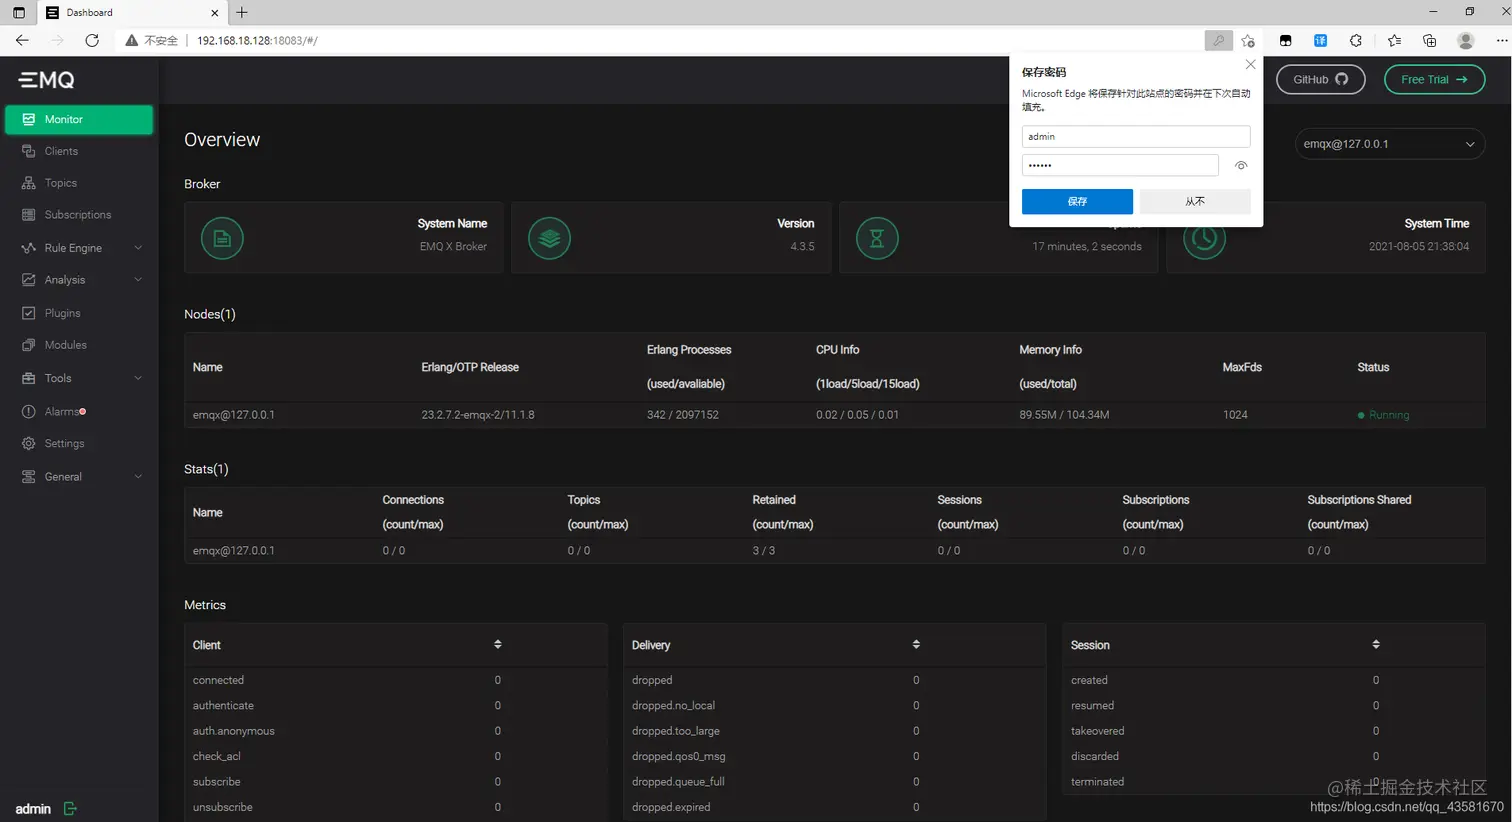Click the General sidebar icon
Viewport: 1512px width, 822px height.
pos(28,477)
